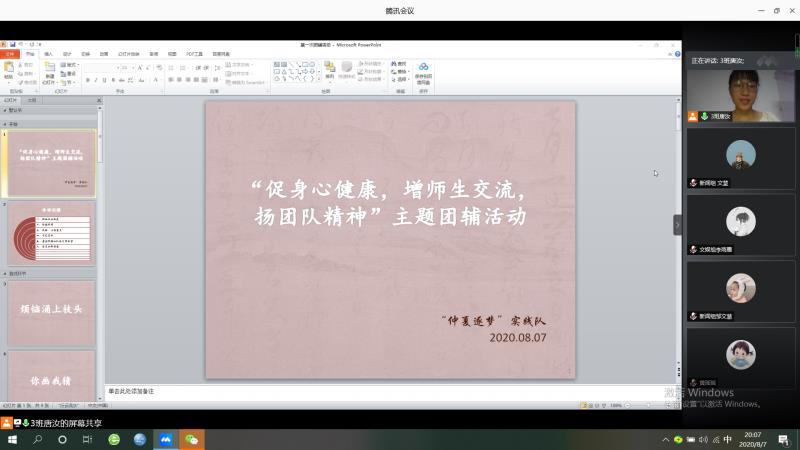This screenshot has width=800, height=450.
Task: Open the font size dropdown
Action: 136,67
